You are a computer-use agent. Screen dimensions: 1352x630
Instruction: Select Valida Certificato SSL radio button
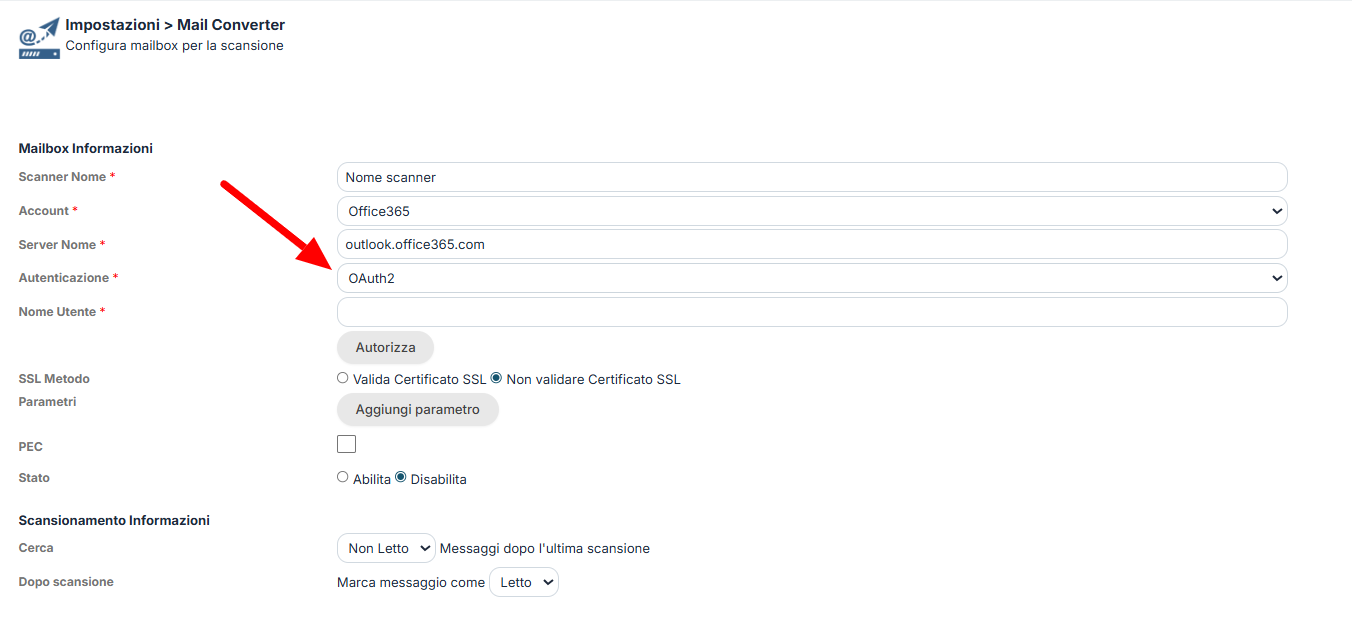(x=343, y=378)
